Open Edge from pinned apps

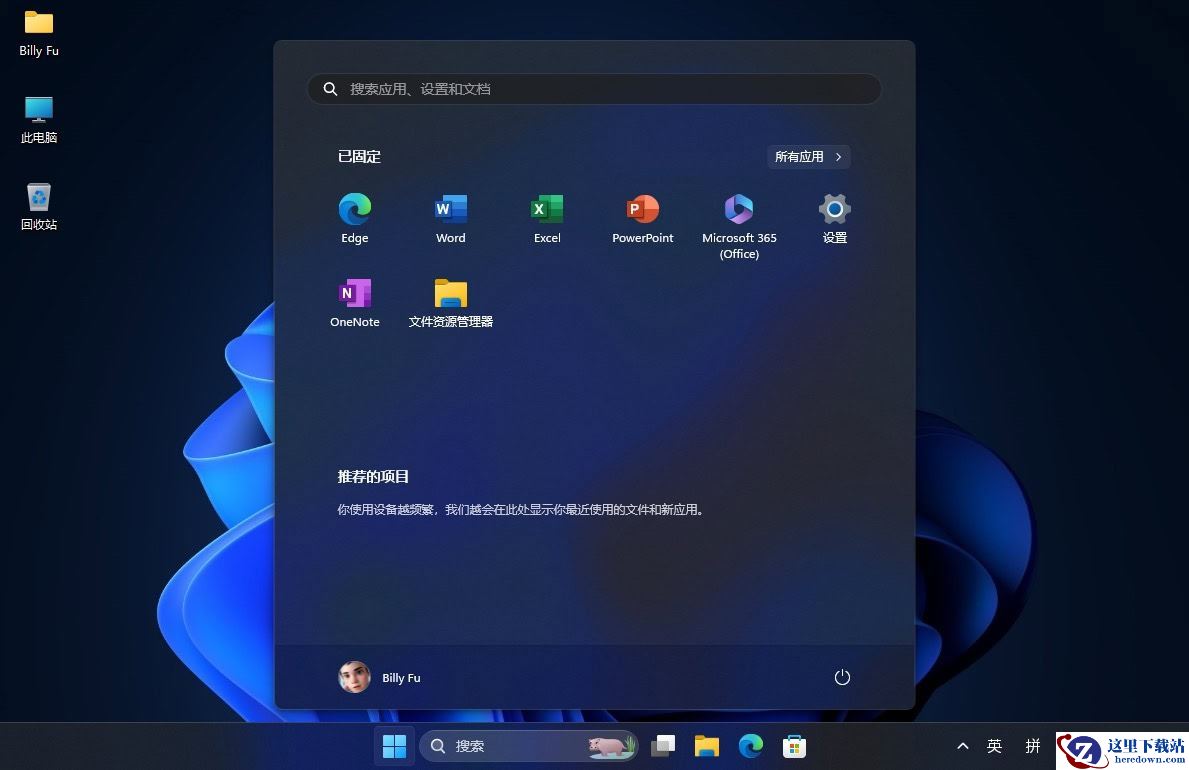354,218
